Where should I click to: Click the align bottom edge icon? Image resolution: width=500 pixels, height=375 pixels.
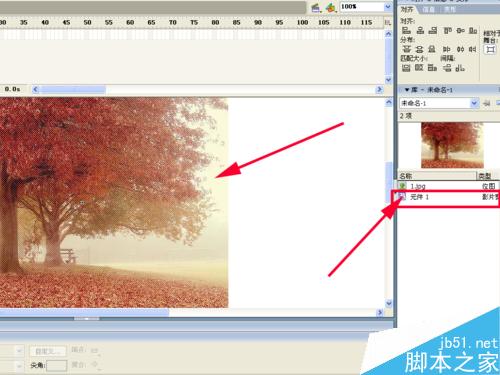(x=473, y=31)
